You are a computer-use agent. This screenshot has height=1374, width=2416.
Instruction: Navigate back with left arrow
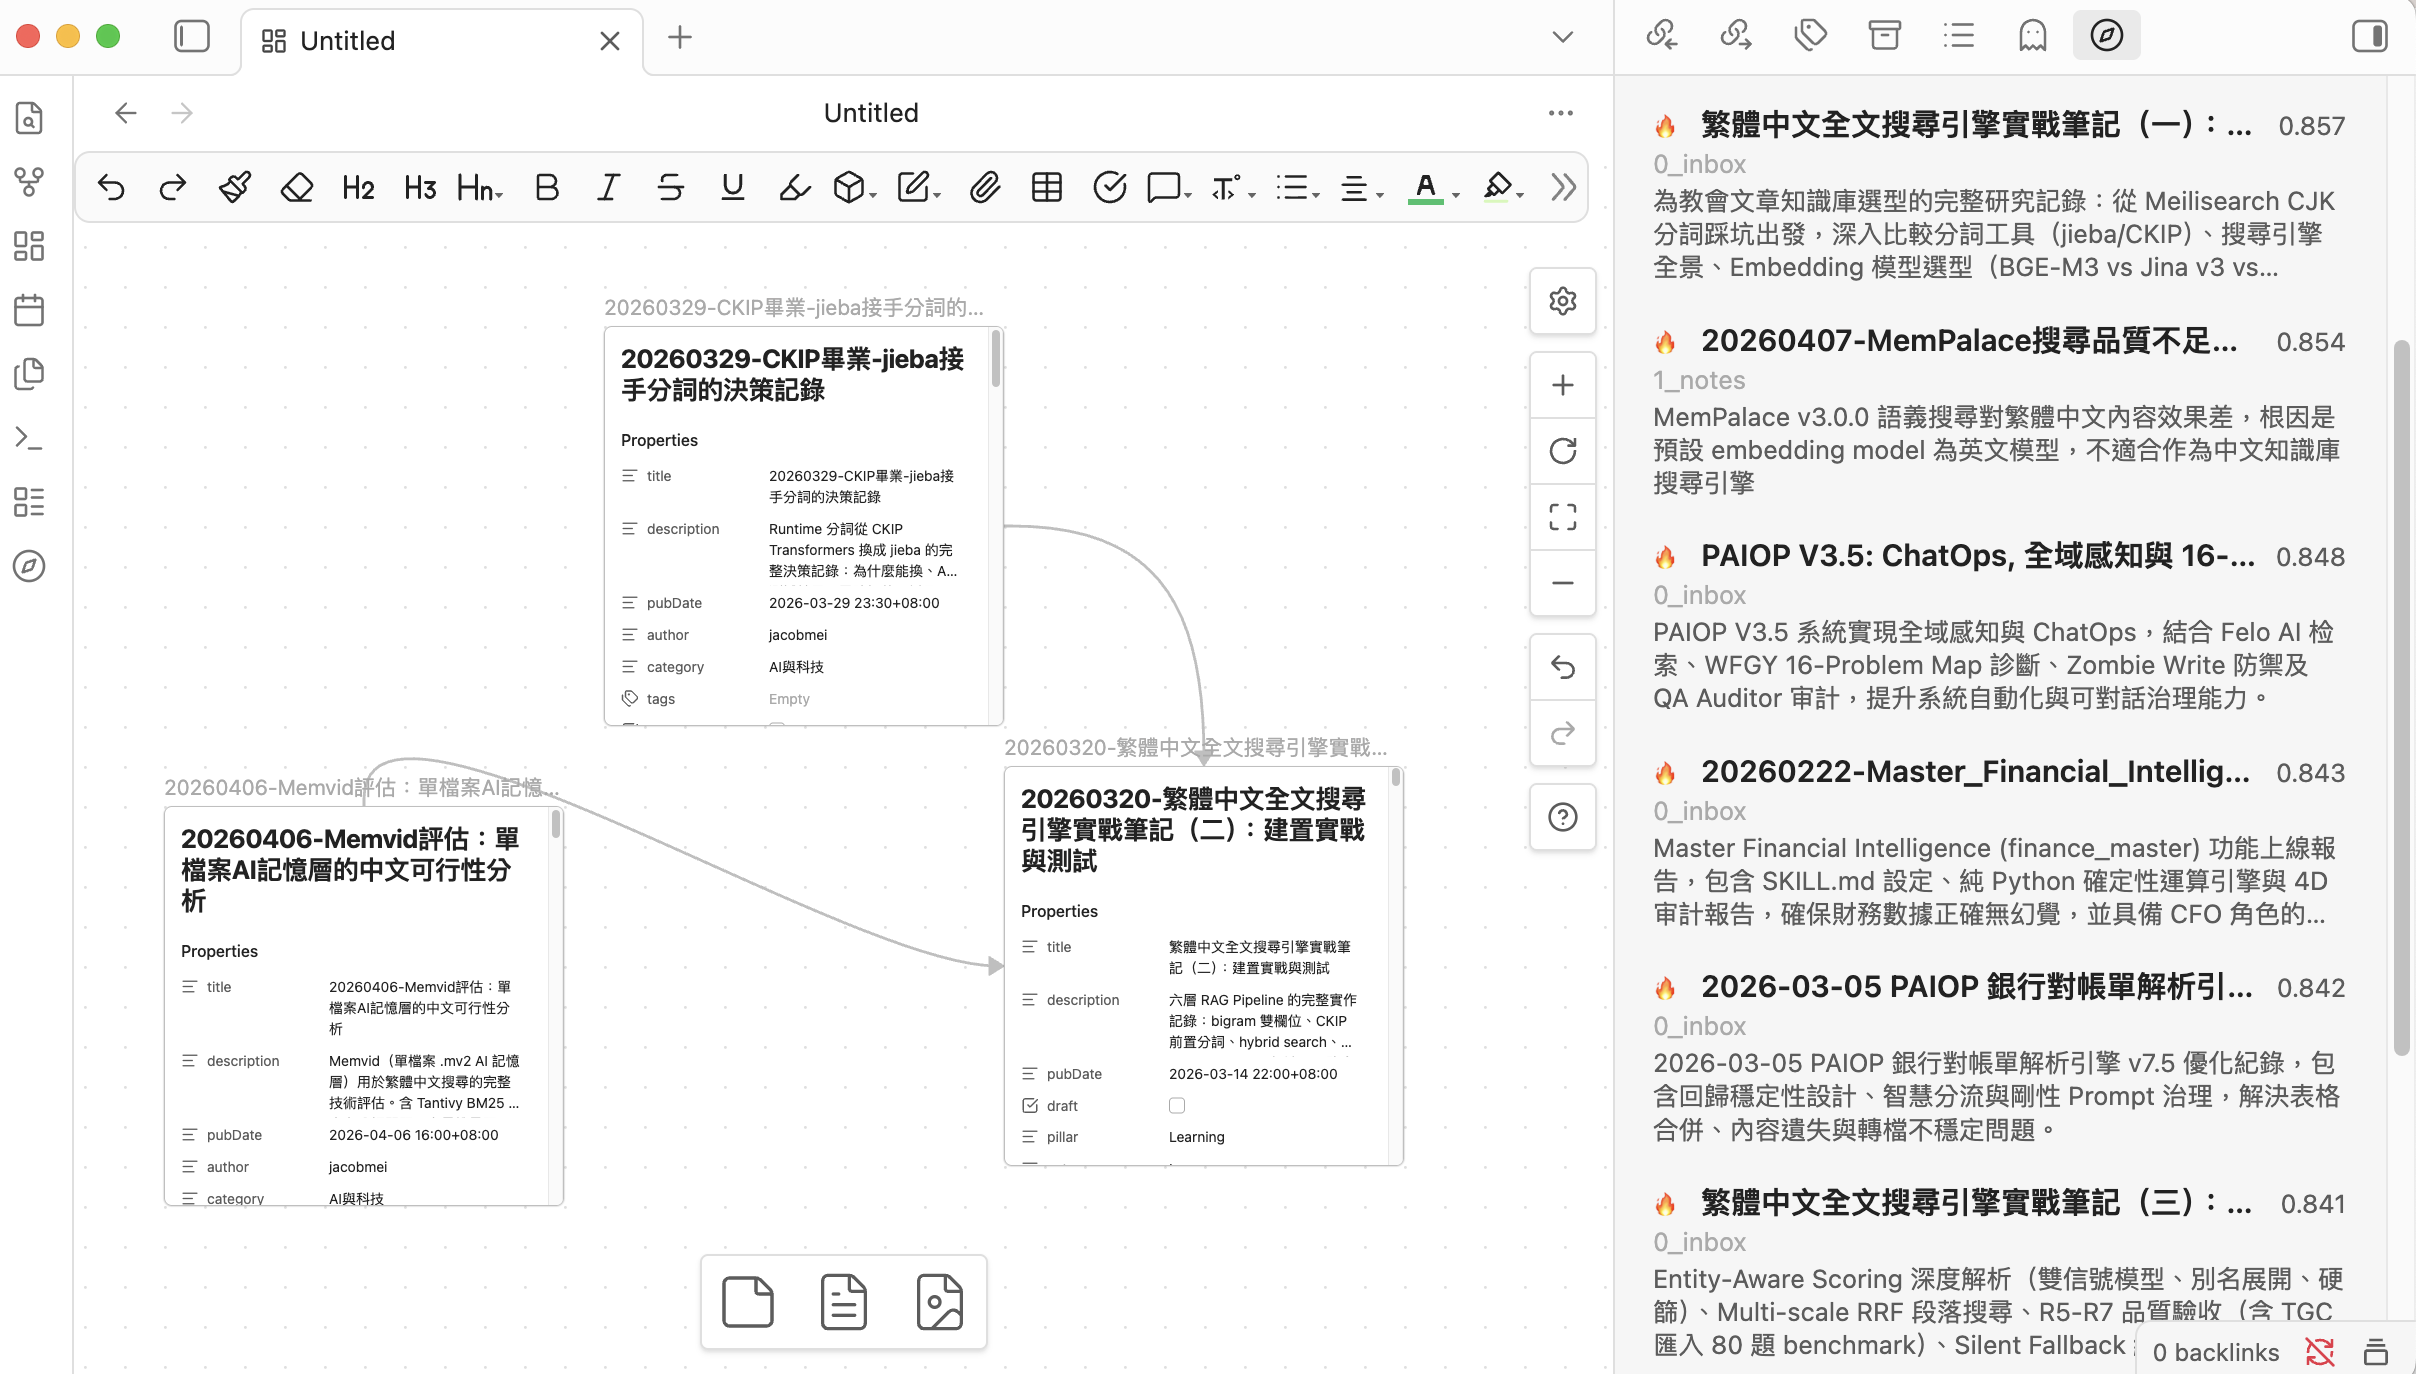coord(126,113)
